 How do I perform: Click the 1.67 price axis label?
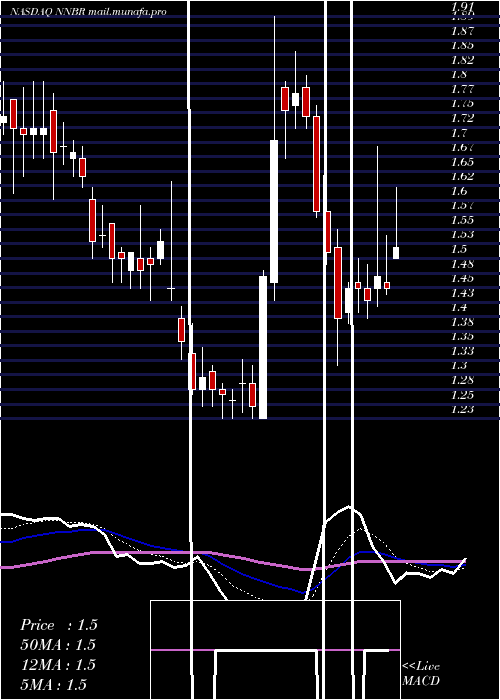[462, 147]
